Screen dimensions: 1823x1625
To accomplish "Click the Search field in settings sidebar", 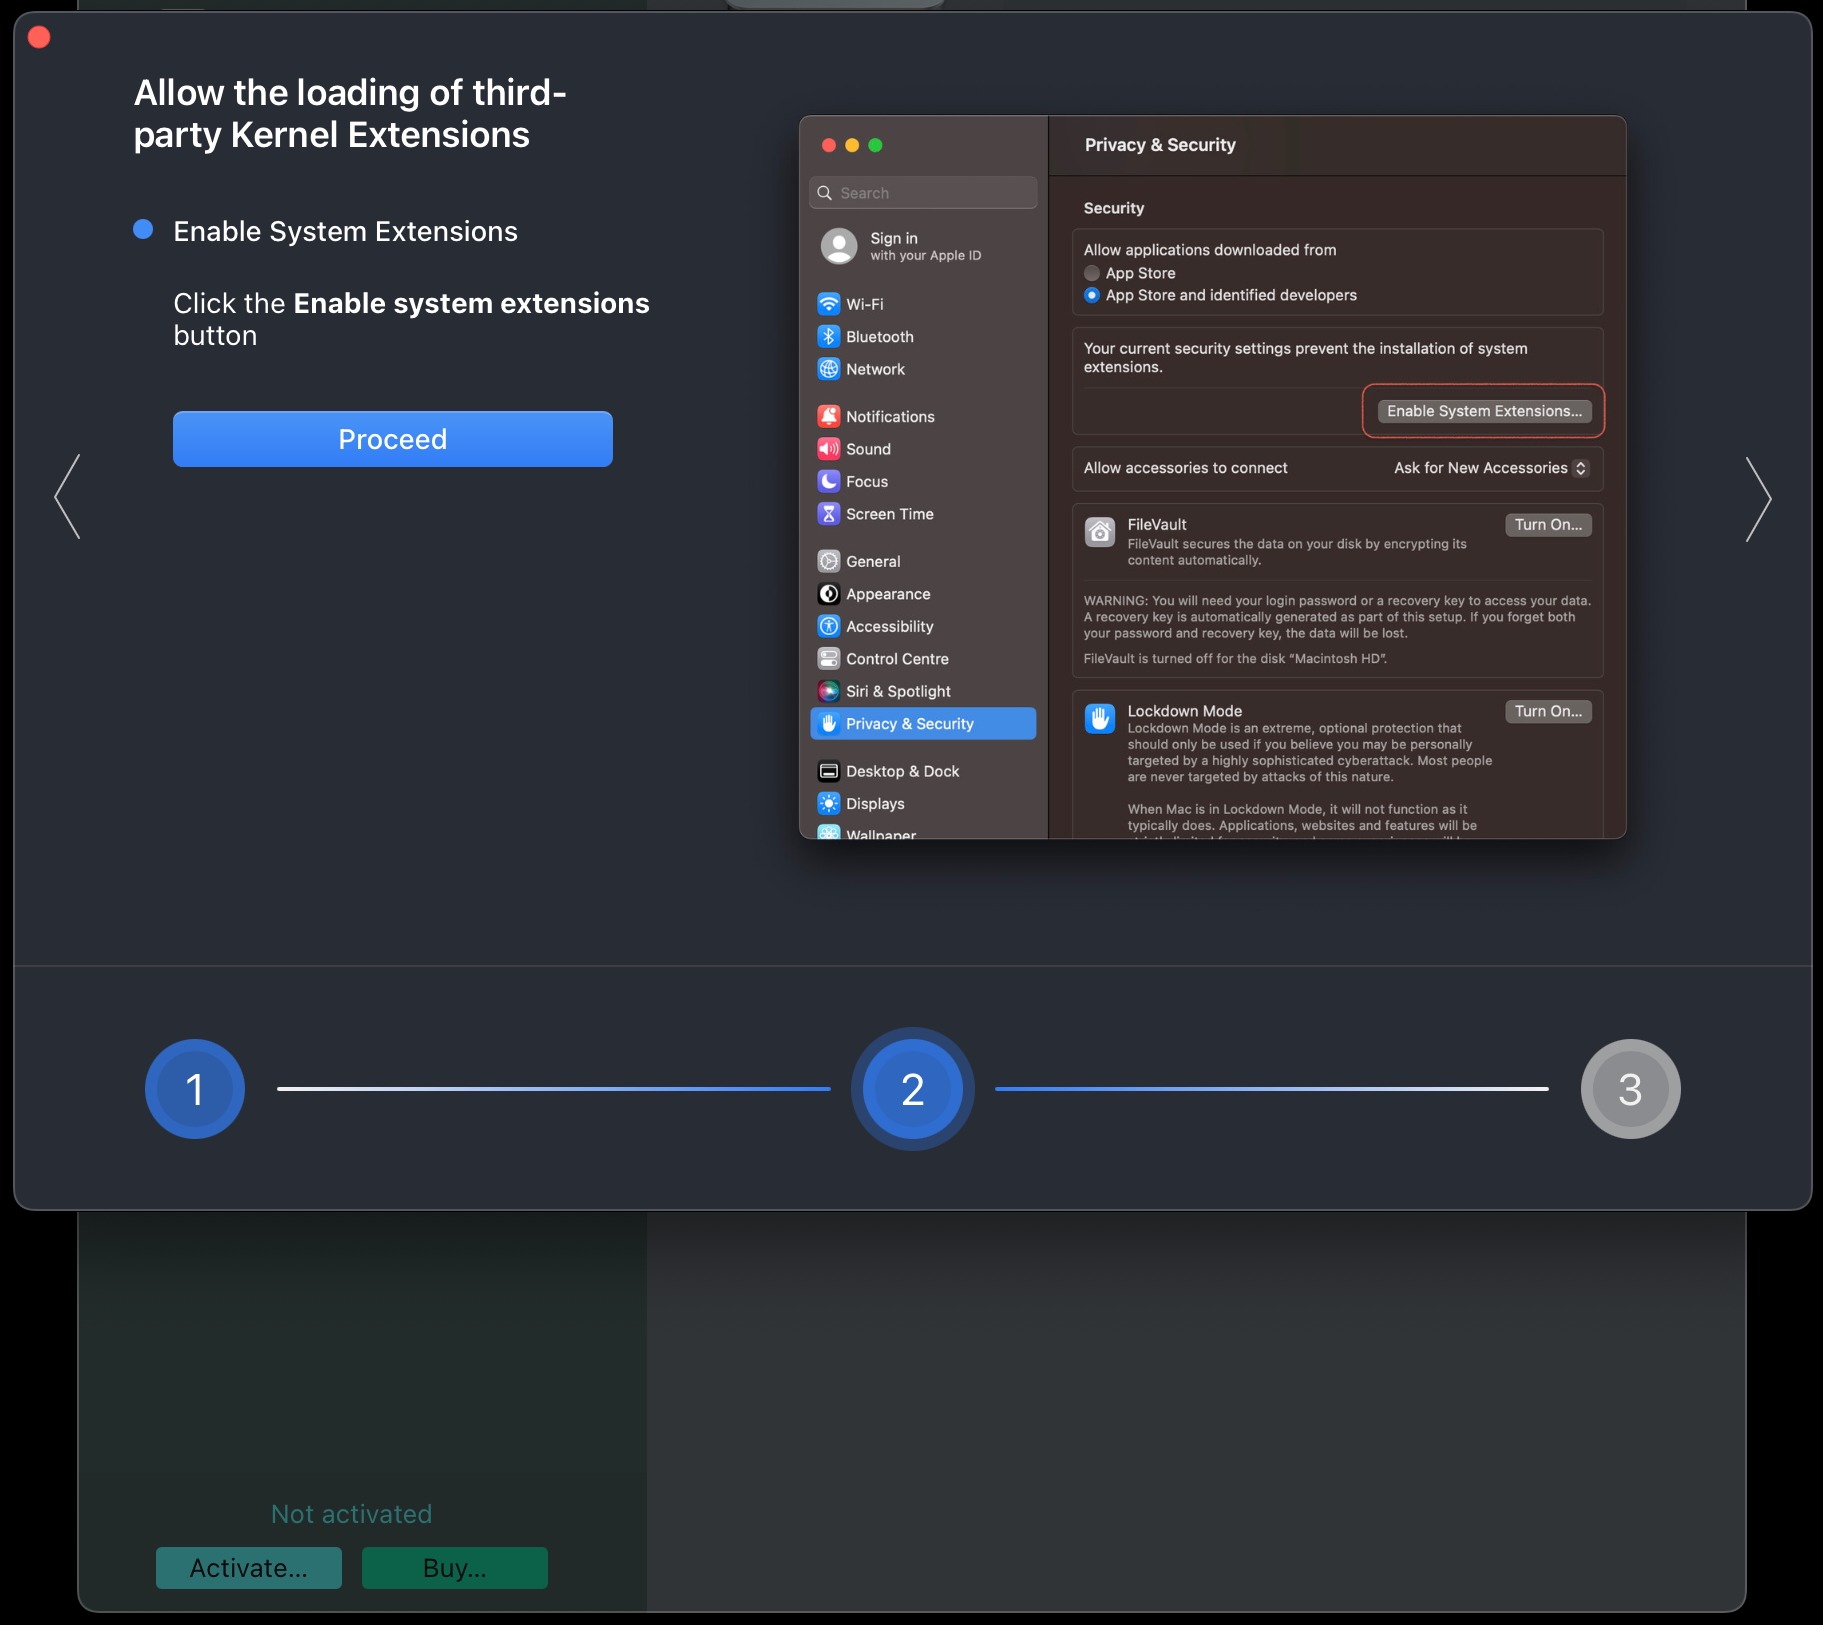I will click(x=923, y=193).
